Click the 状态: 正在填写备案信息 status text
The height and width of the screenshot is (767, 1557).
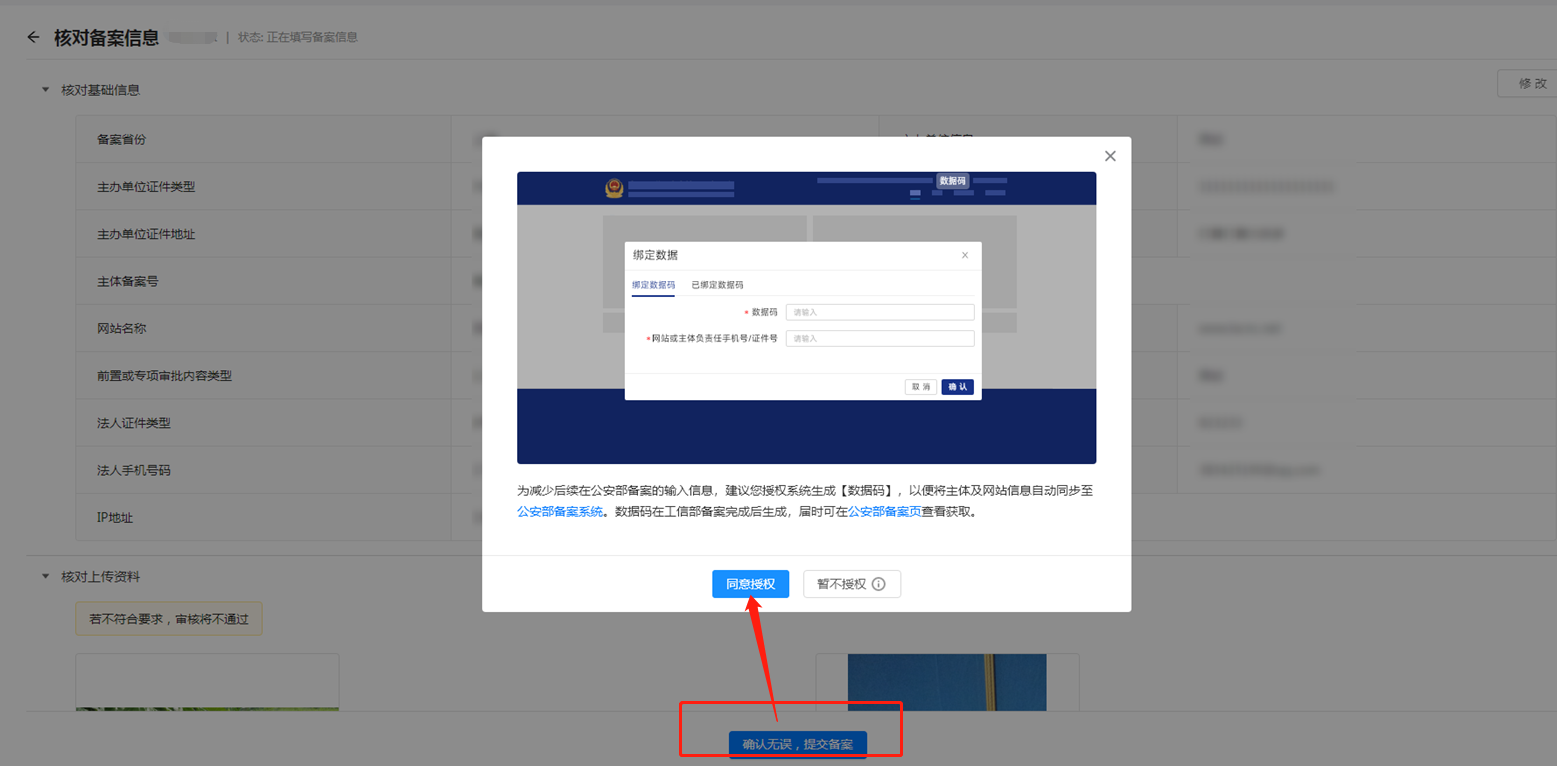pos(298,38)
